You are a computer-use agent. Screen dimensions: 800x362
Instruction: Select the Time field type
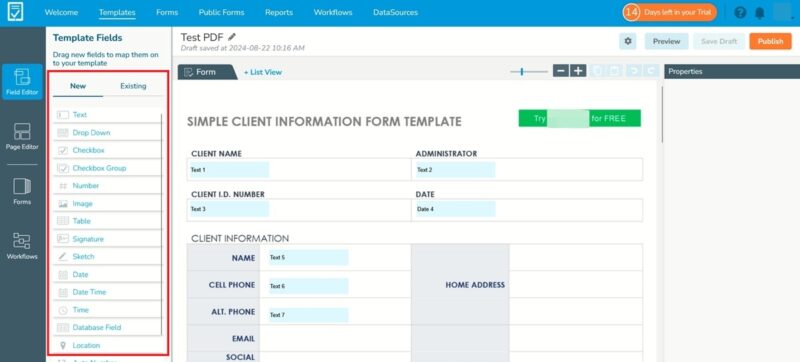point(107,310)
